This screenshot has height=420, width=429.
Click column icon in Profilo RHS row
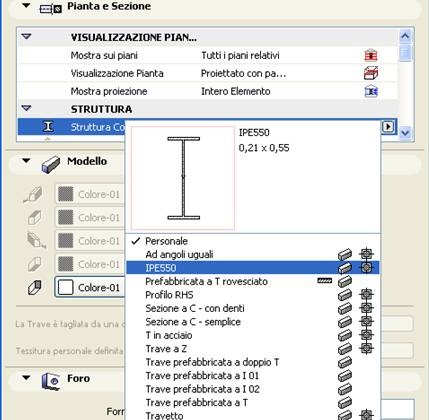pos(366,294)
